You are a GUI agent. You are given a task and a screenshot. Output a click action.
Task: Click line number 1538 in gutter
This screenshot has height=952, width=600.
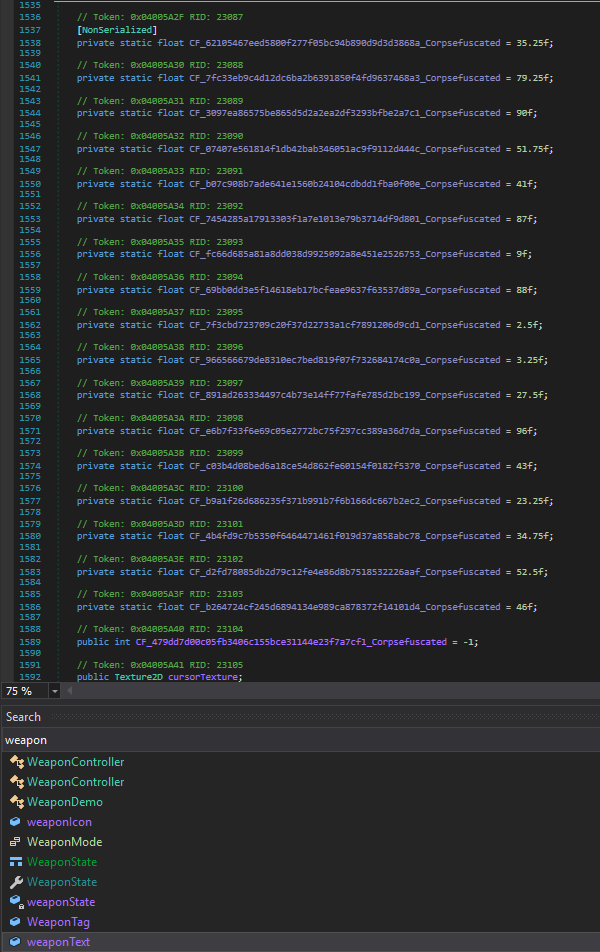click(30, 43)
